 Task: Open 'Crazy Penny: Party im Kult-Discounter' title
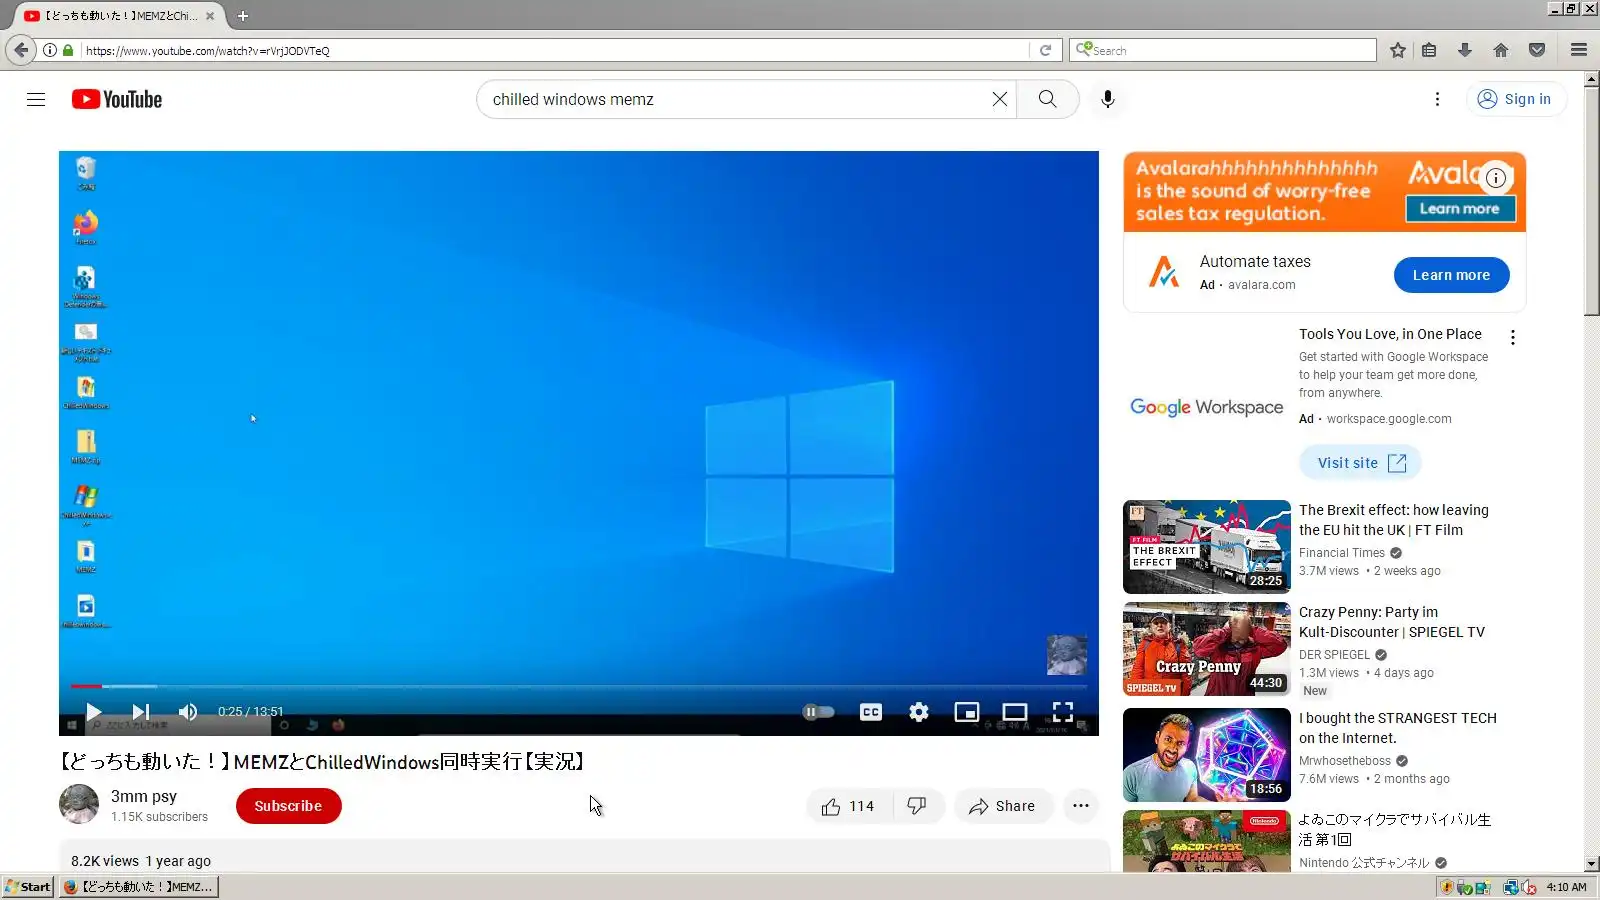point(1392,622)
